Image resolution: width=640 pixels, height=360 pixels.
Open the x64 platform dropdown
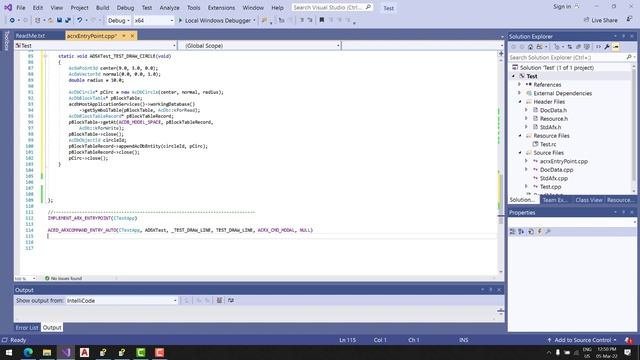pos(154,20)
